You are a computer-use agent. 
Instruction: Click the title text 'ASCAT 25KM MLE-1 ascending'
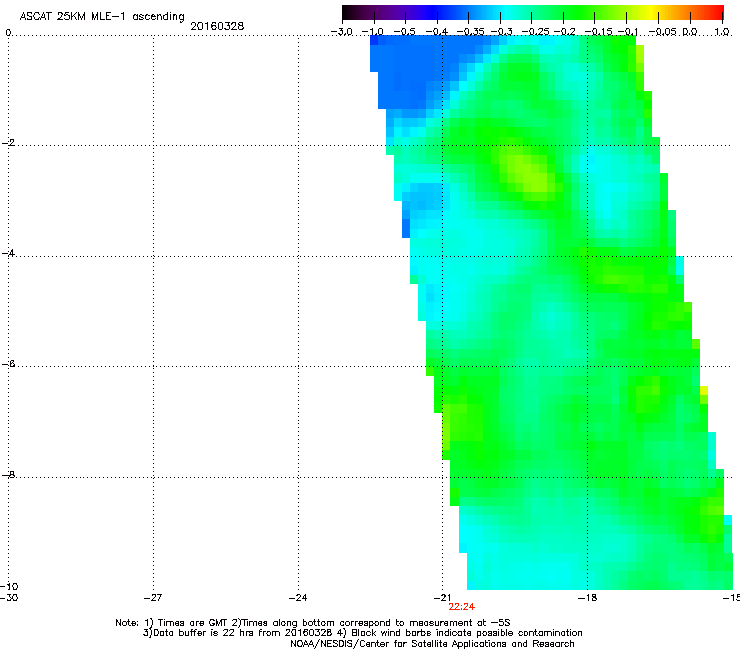point(102,17)
